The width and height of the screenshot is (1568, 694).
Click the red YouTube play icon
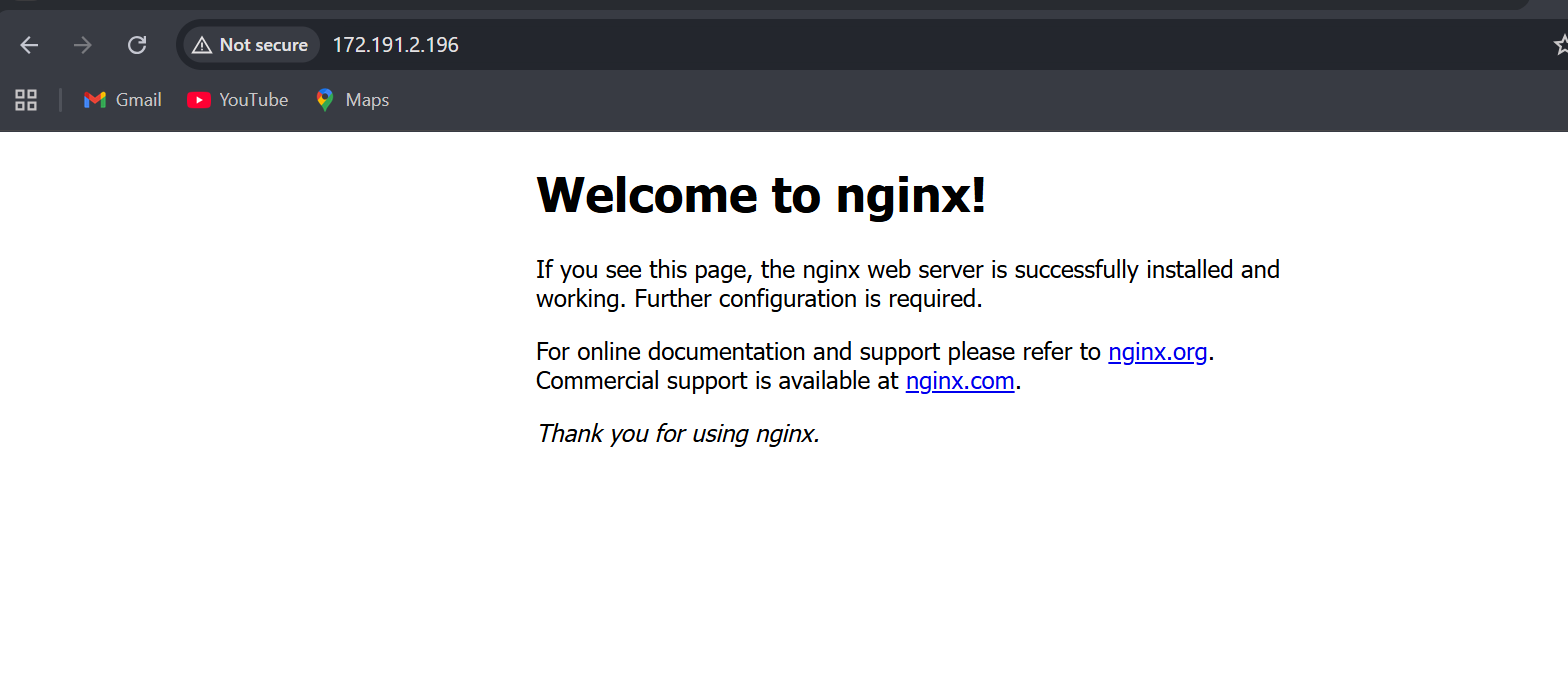pos(199,100)
